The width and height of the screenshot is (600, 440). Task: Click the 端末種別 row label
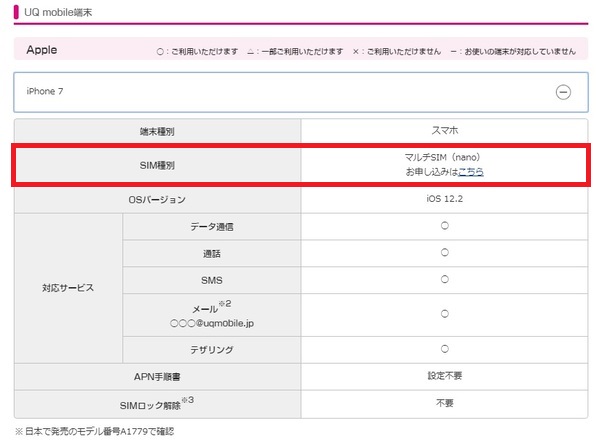coord(157,132)
